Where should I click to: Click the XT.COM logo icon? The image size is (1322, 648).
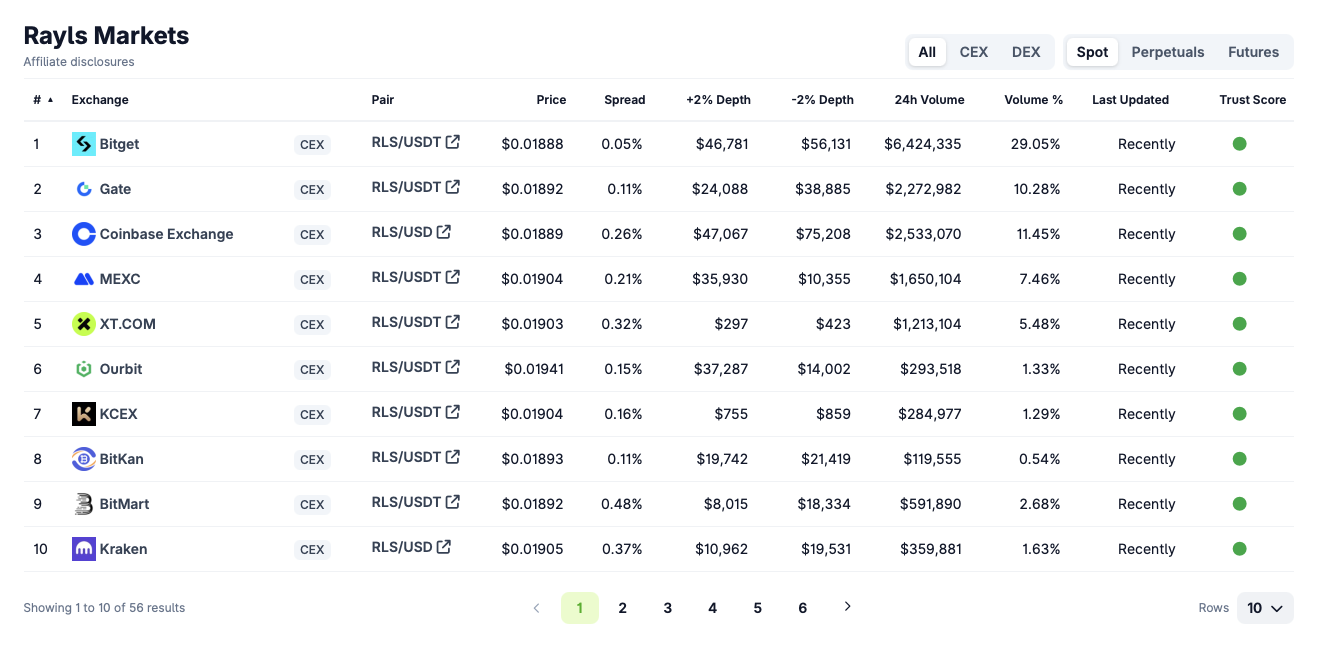(x=84, y=324)
